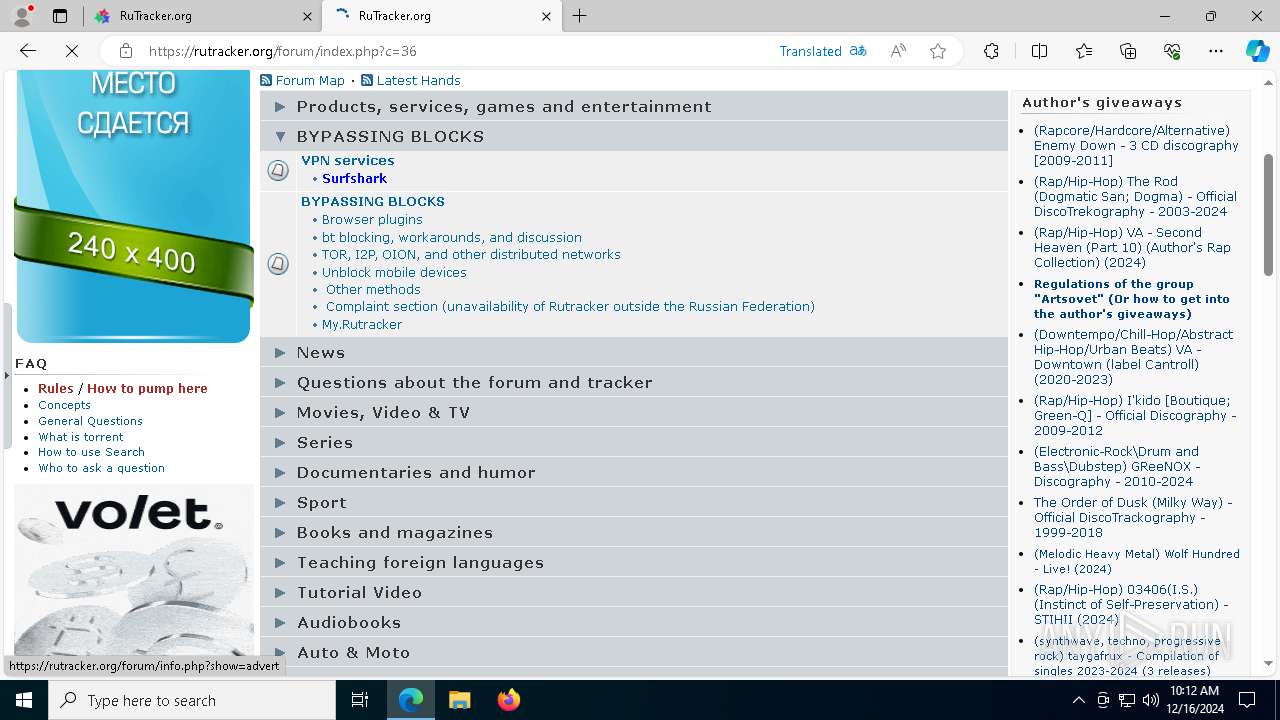Click the Windows search box
The image size is (1280, 720).
pos(192,700)
